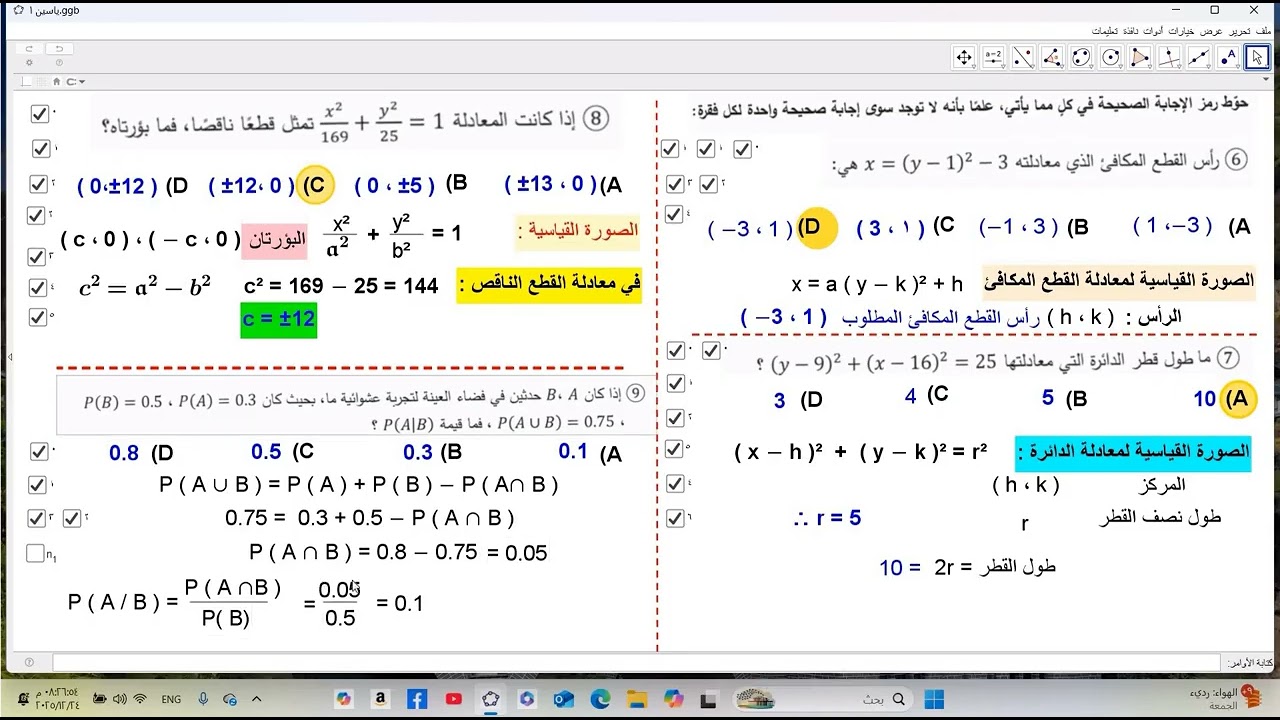Open the Angle tool's small dropdown triangle
1280x720 pixels.
click(1062, 67)
